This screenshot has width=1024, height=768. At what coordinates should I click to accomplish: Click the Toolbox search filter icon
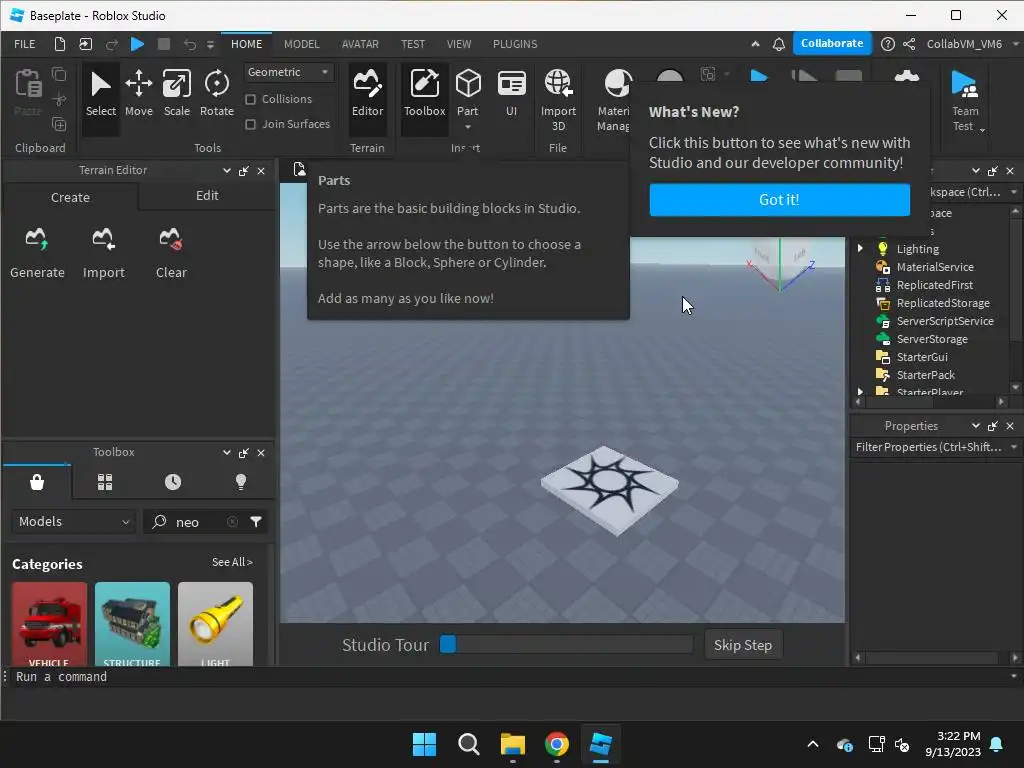[x=256, y=521]
